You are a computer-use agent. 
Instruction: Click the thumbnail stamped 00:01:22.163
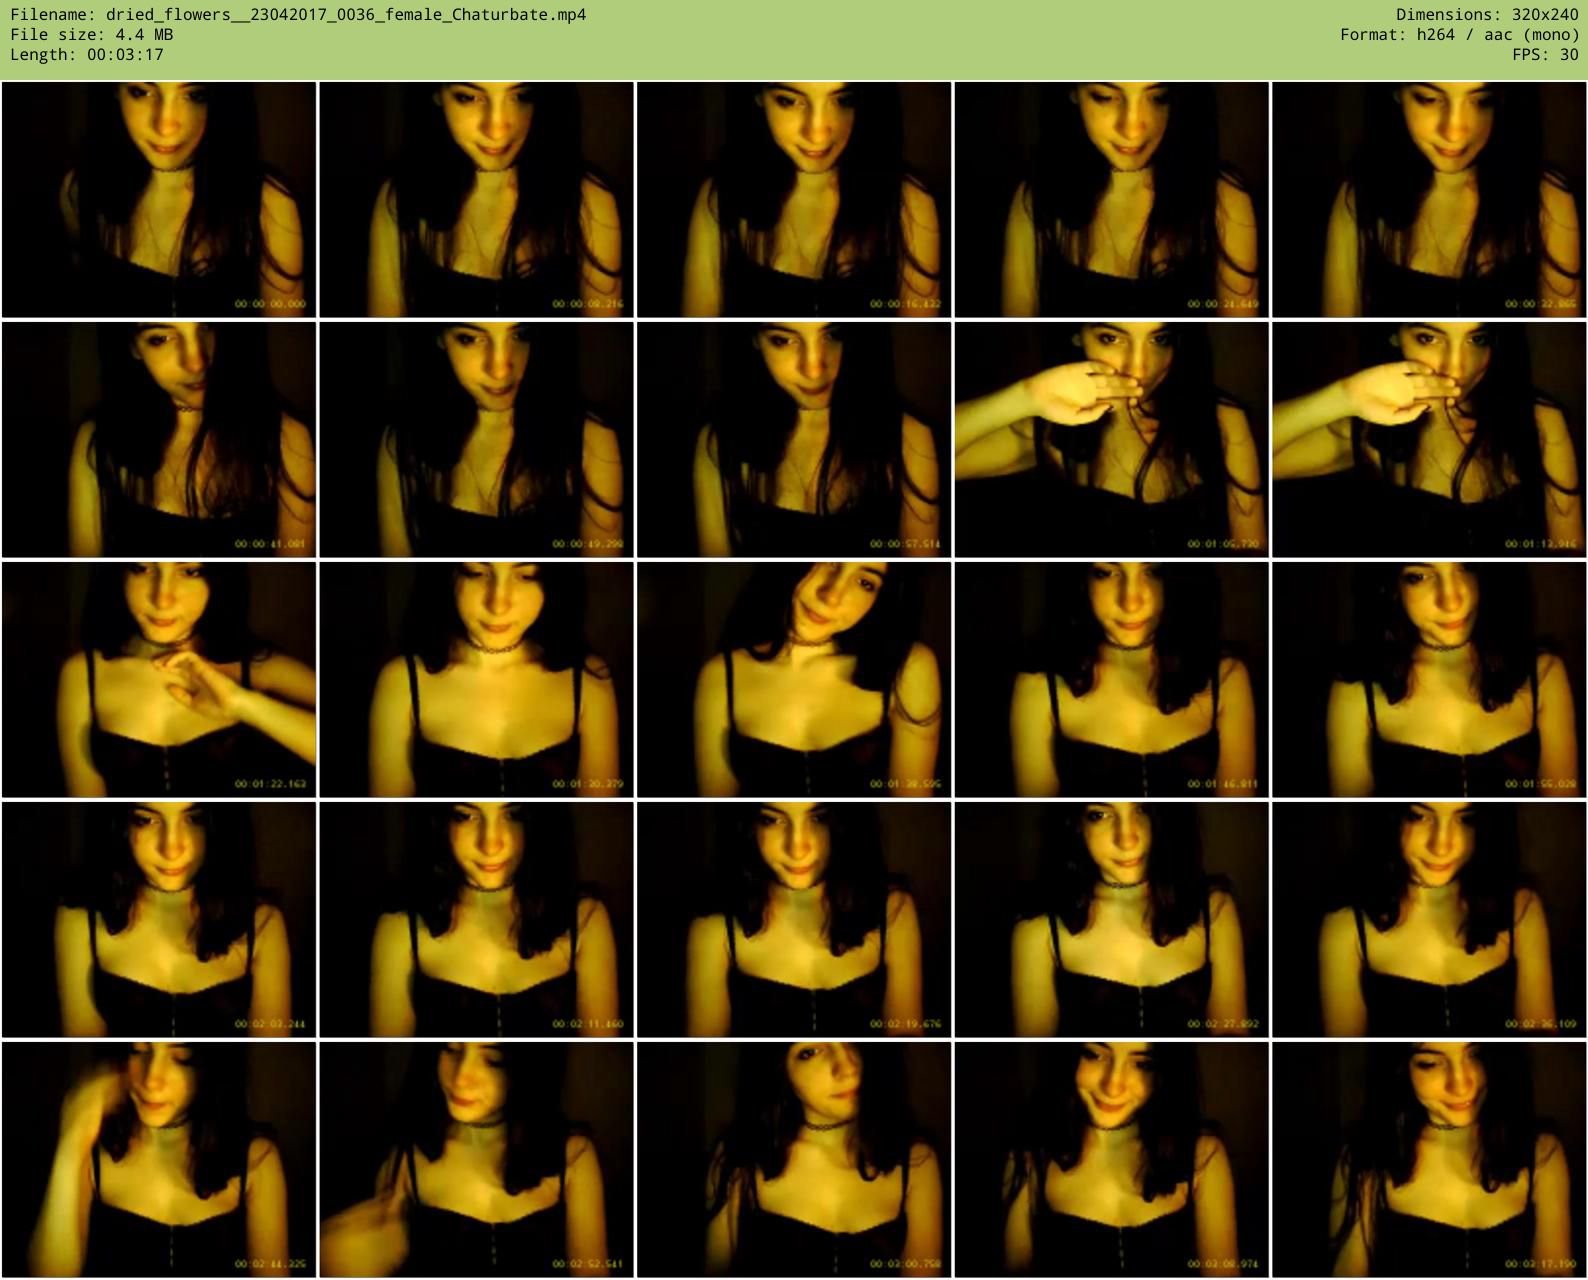point(159,680)
